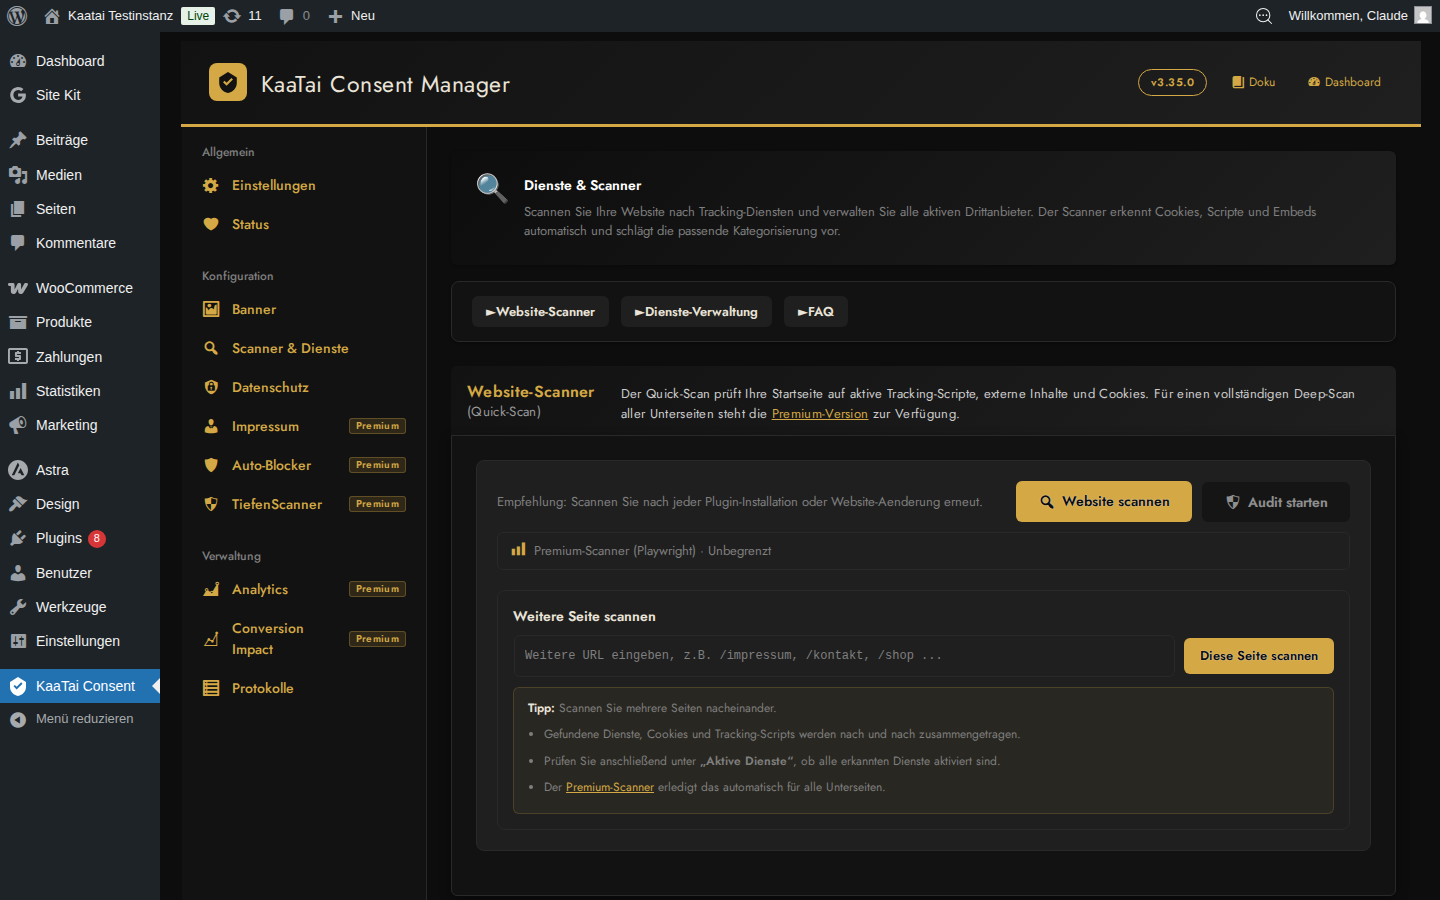
Task: Expand the Website-Scanner section link
Action: pyautogui.click(x=540, y=312)
